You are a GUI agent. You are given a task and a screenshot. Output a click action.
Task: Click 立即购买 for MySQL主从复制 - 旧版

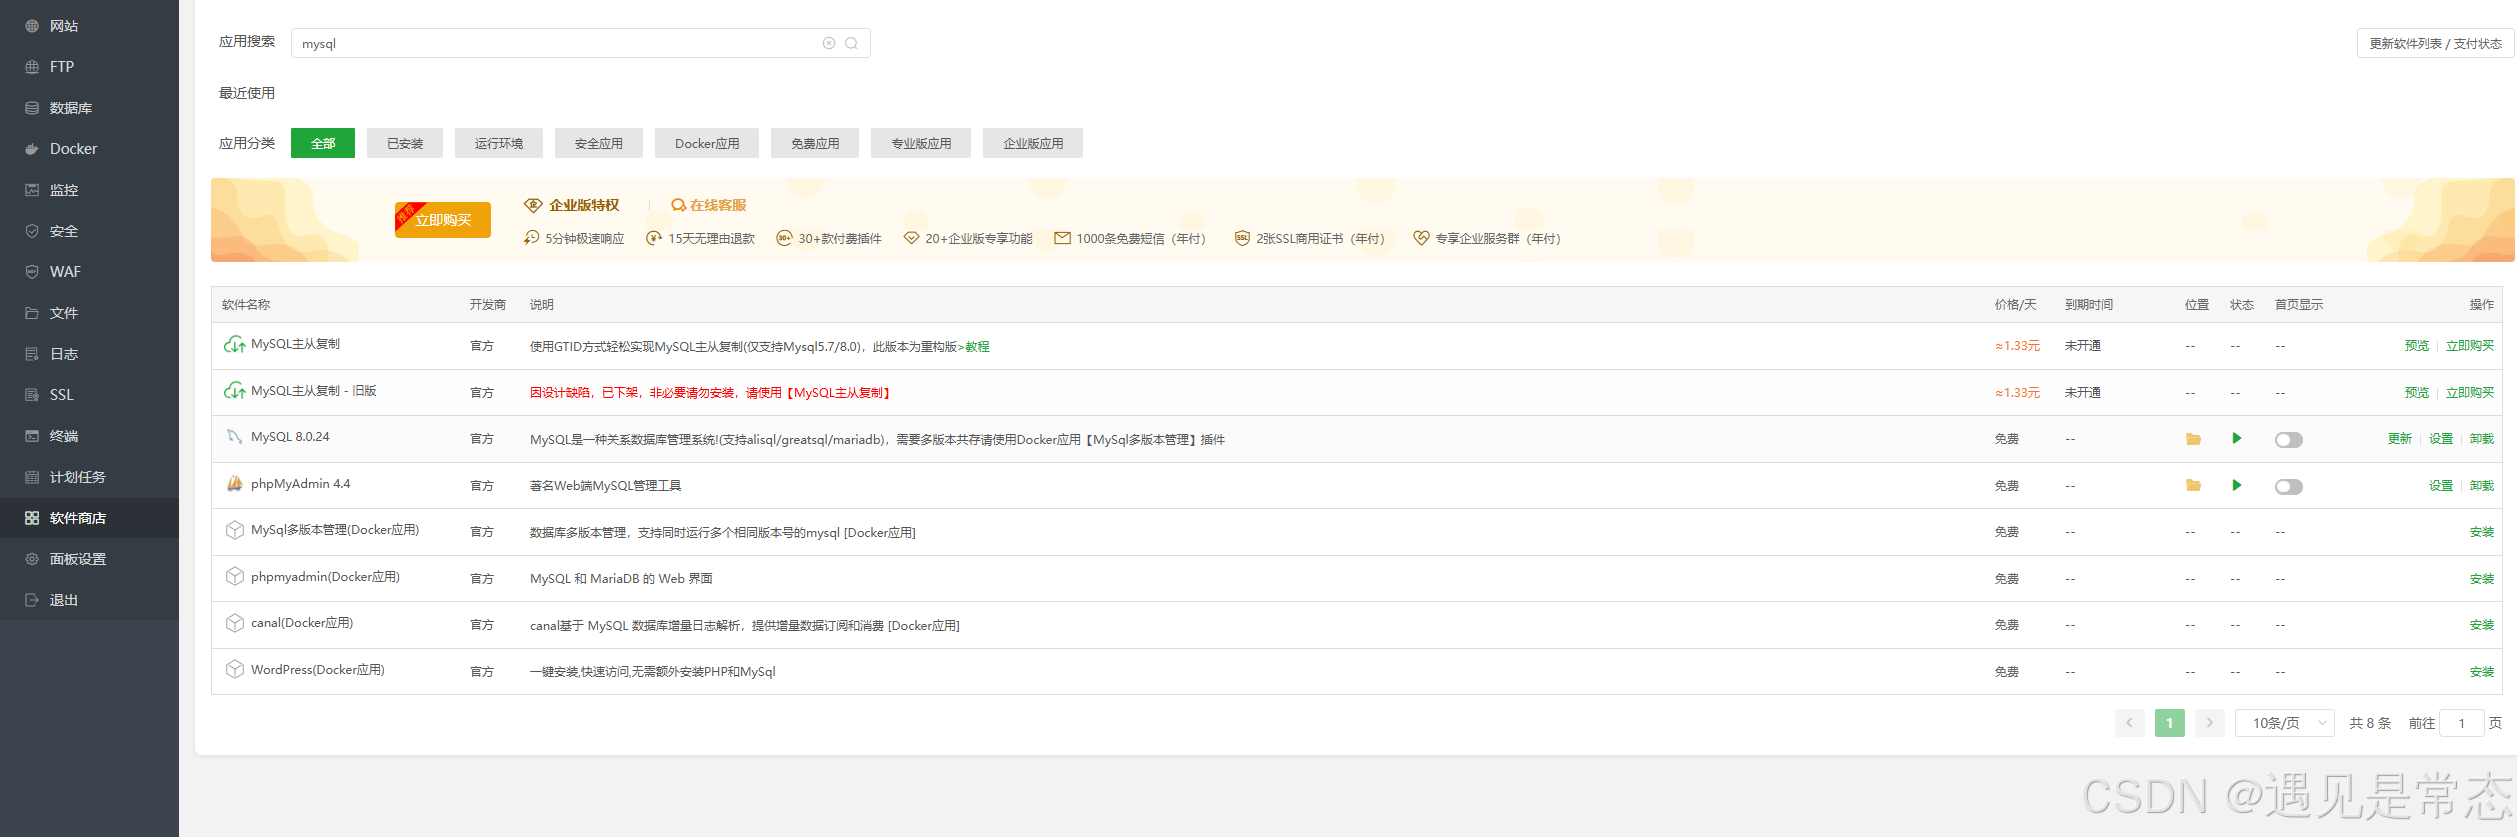click(2469, 393)
